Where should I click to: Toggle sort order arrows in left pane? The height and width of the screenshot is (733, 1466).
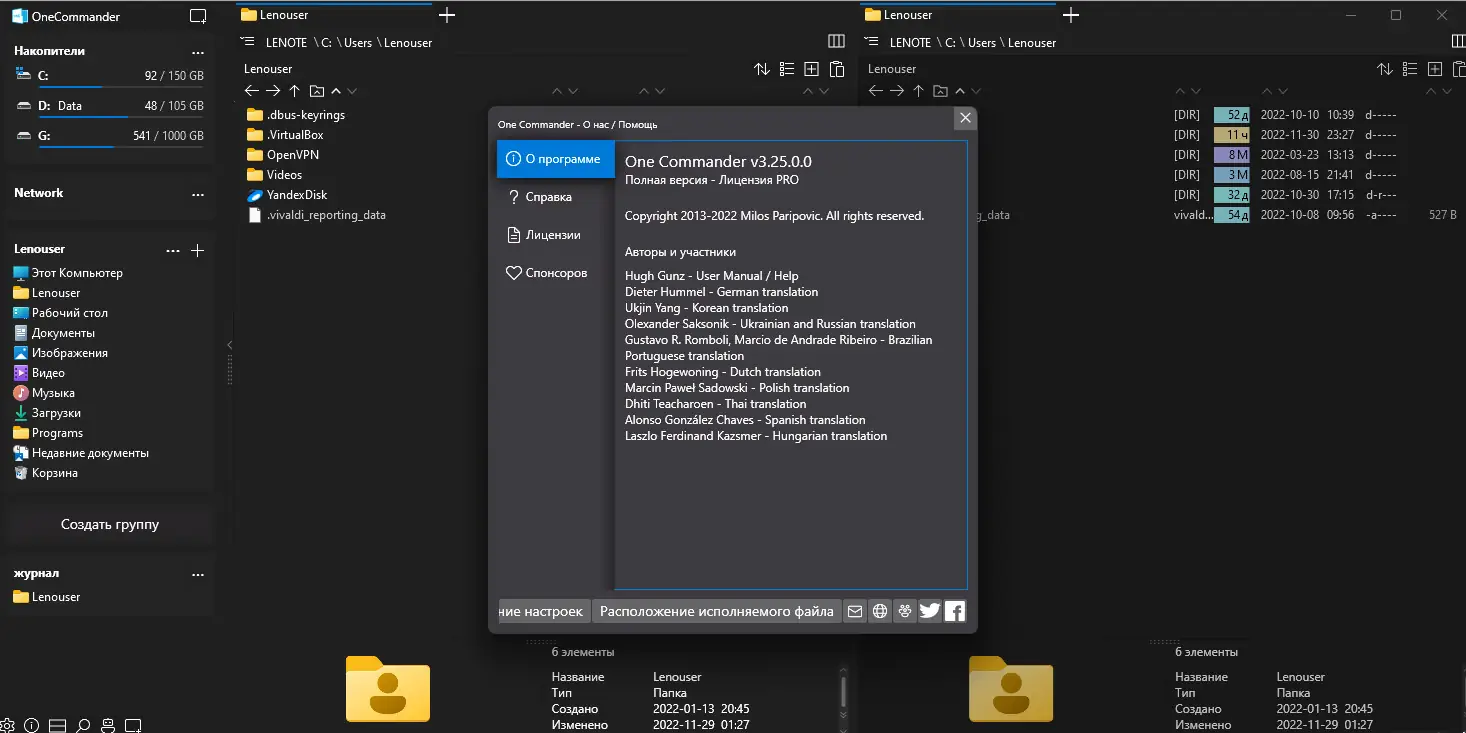(x=762, y=69)
